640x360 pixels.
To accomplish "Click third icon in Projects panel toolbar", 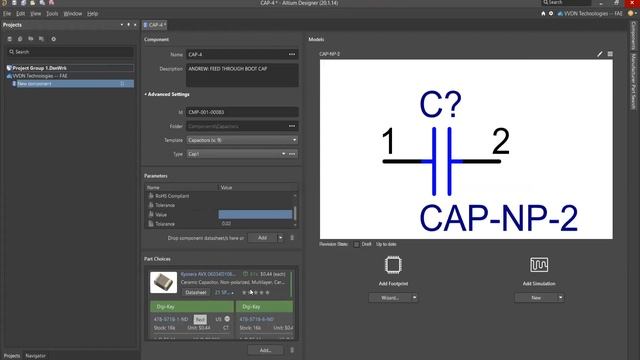I will coord(31,39).
